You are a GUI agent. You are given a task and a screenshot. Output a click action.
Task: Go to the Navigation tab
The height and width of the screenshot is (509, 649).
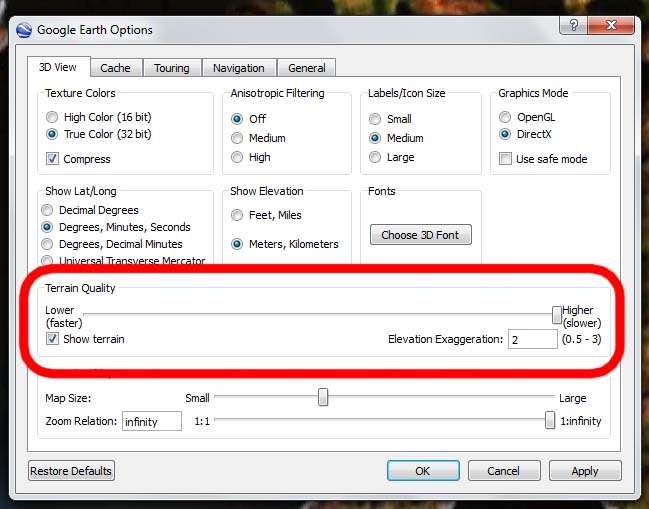[x=239, y=68]
